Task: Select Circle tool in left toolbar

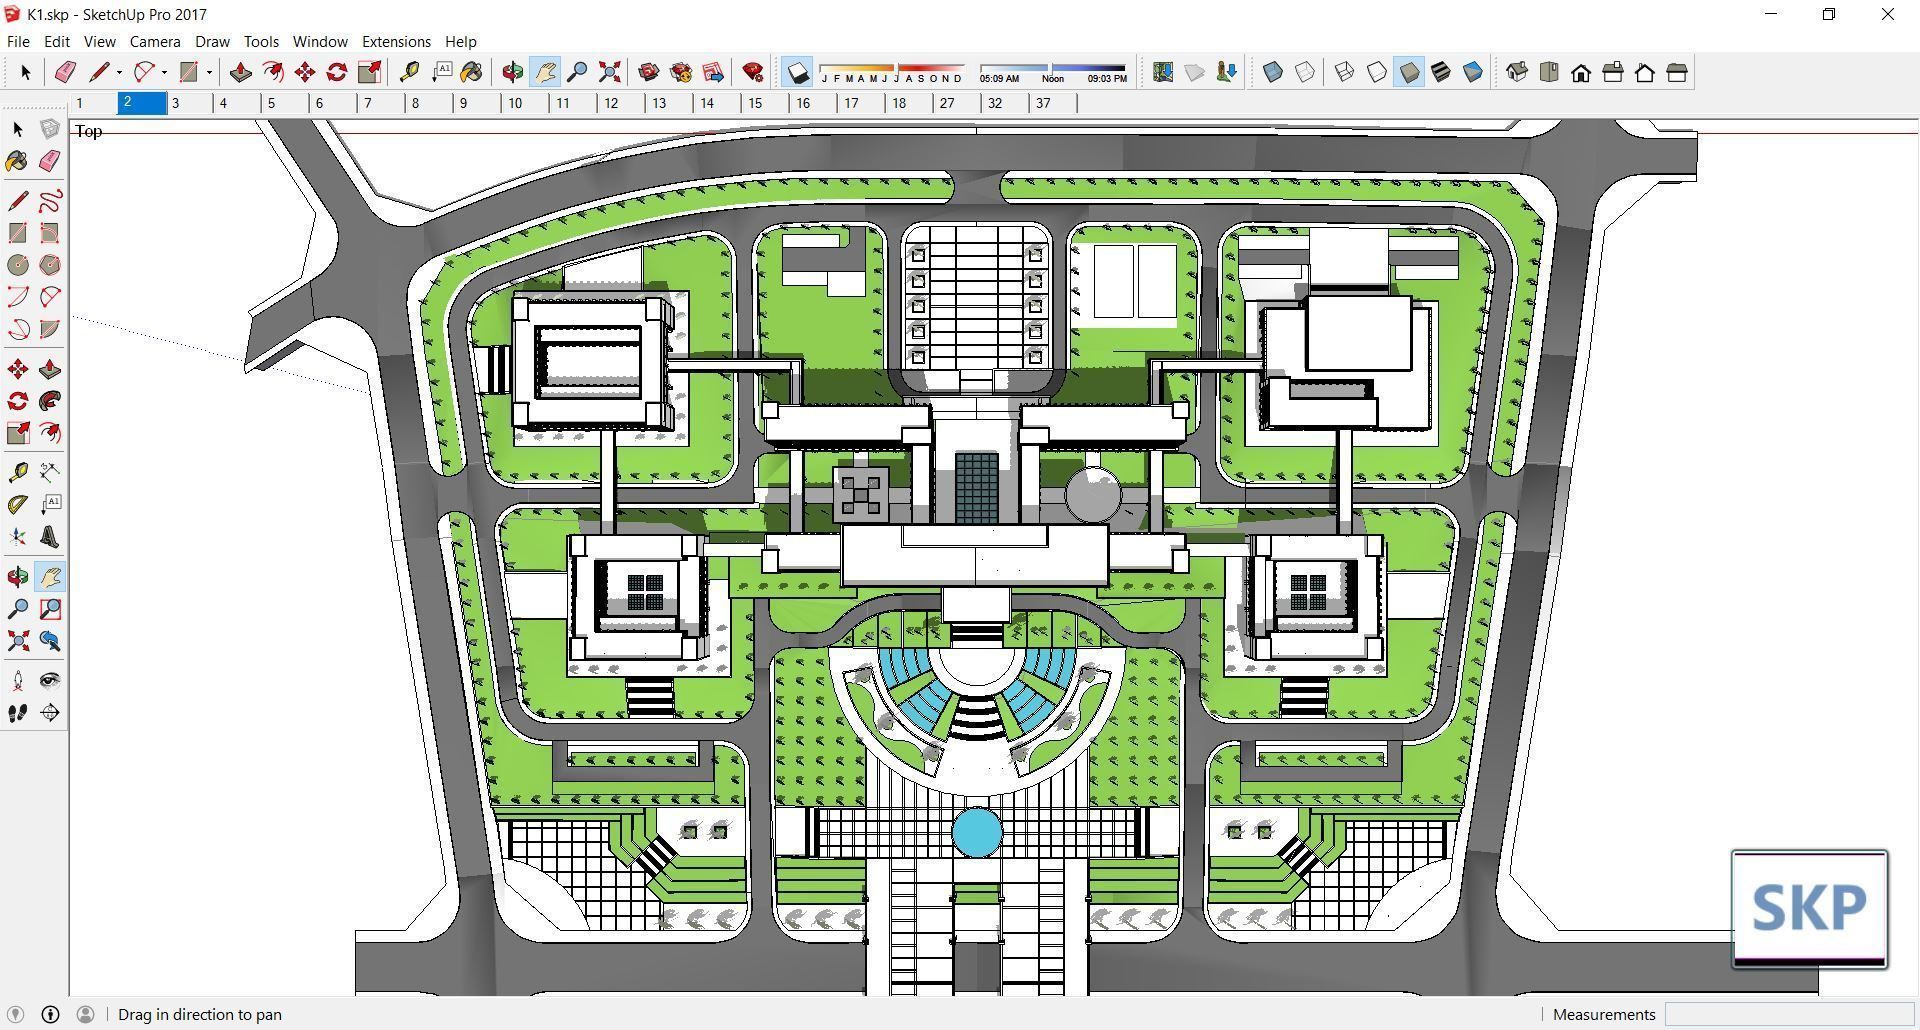Action: 18,265
